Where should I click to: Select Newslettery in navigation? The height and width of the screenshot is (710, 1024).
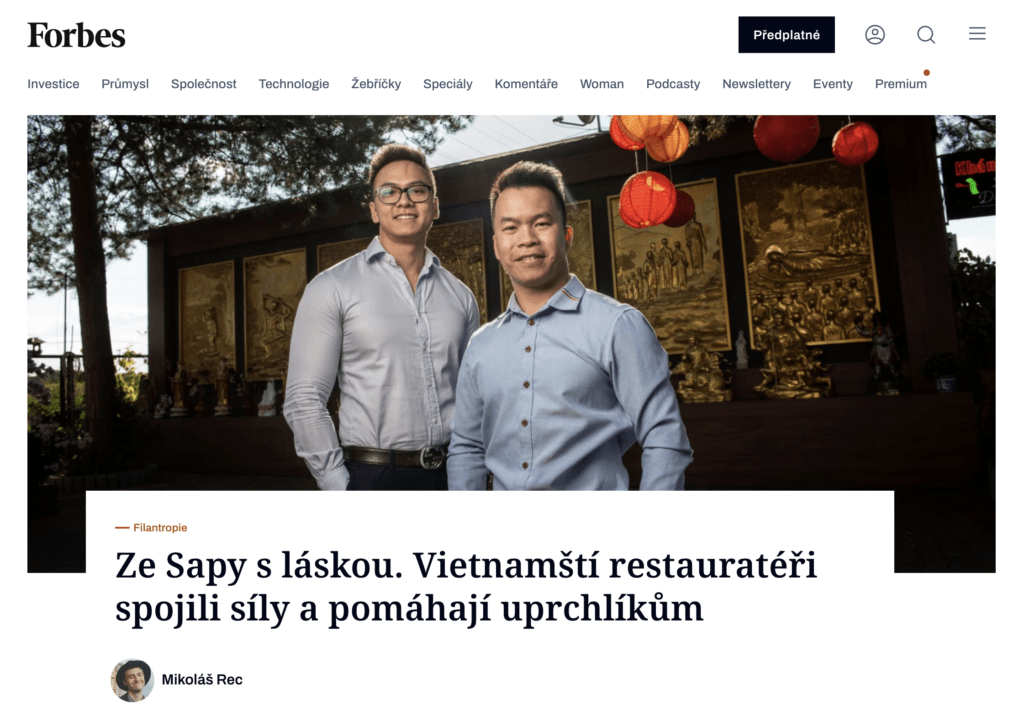(756, 84)
